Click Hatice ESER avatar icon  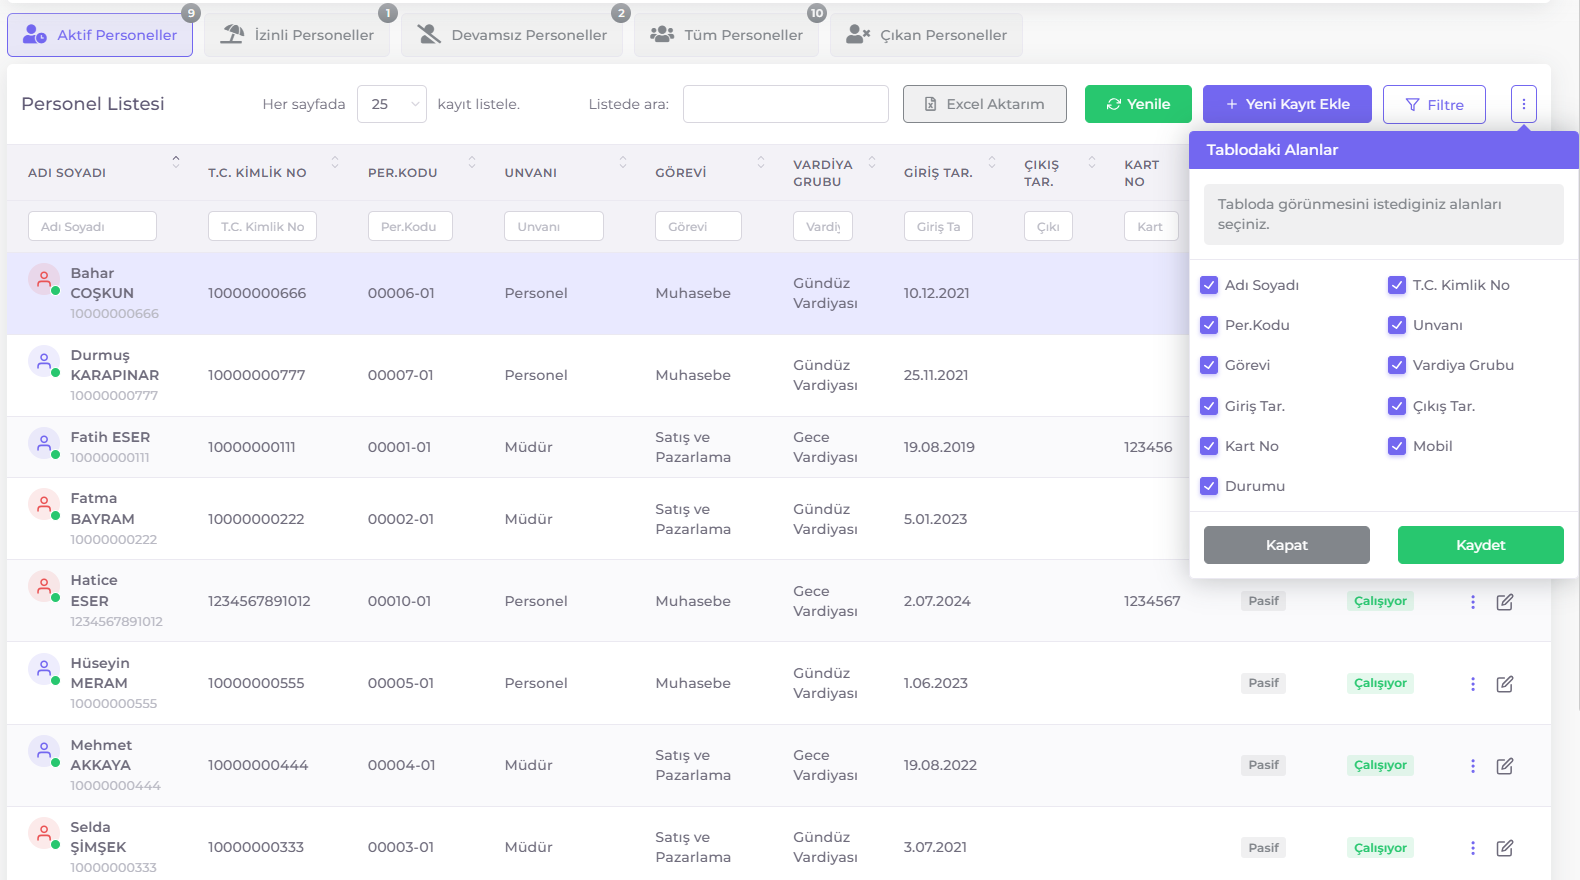(44, 586)
